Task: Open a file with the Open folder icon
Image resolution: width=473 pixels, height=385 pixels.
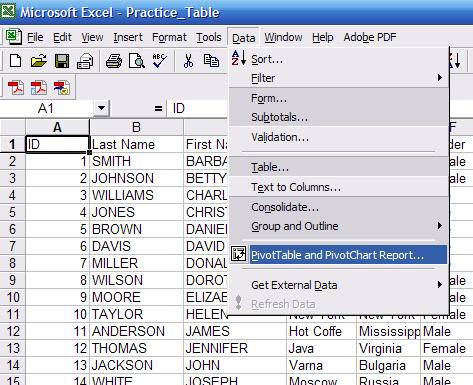Action: 39,61
